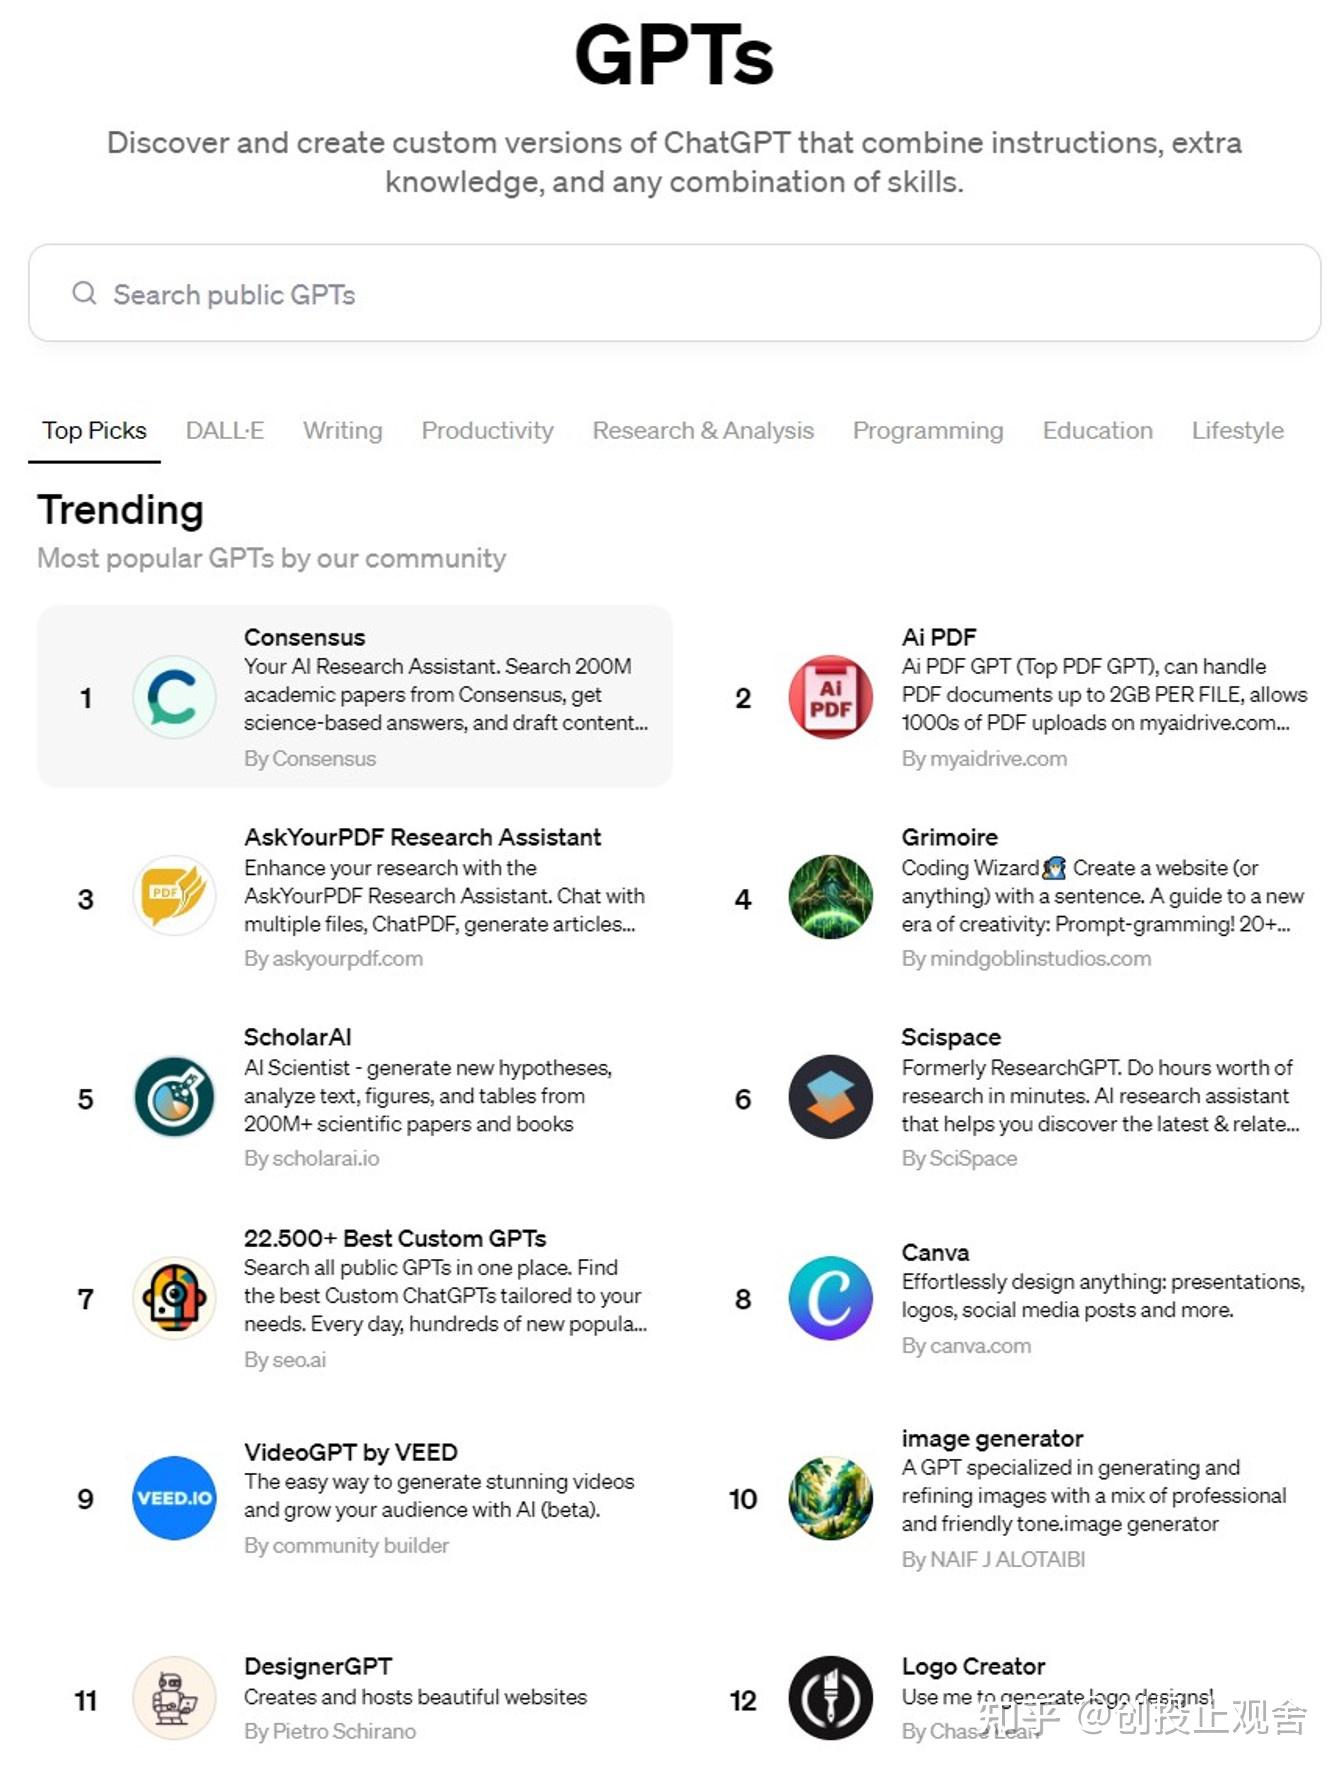Open the Writing category tab
The image size is (1342, 1773).
coord(343,430)
